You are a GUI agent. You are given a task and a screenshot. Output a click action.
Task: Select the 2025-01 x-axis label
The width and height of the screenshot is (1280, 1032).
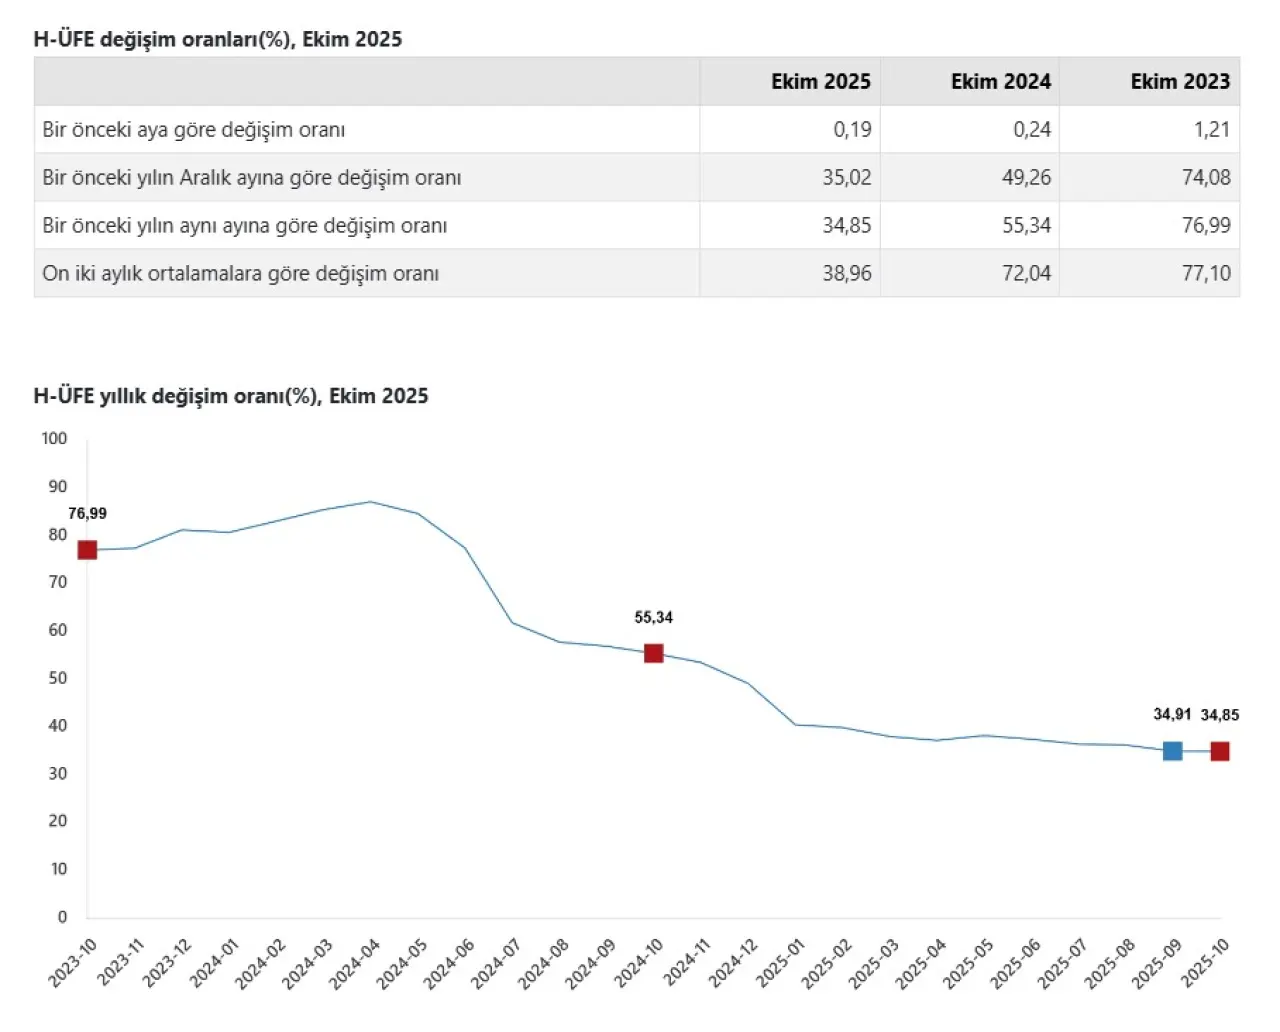(781, 963)
